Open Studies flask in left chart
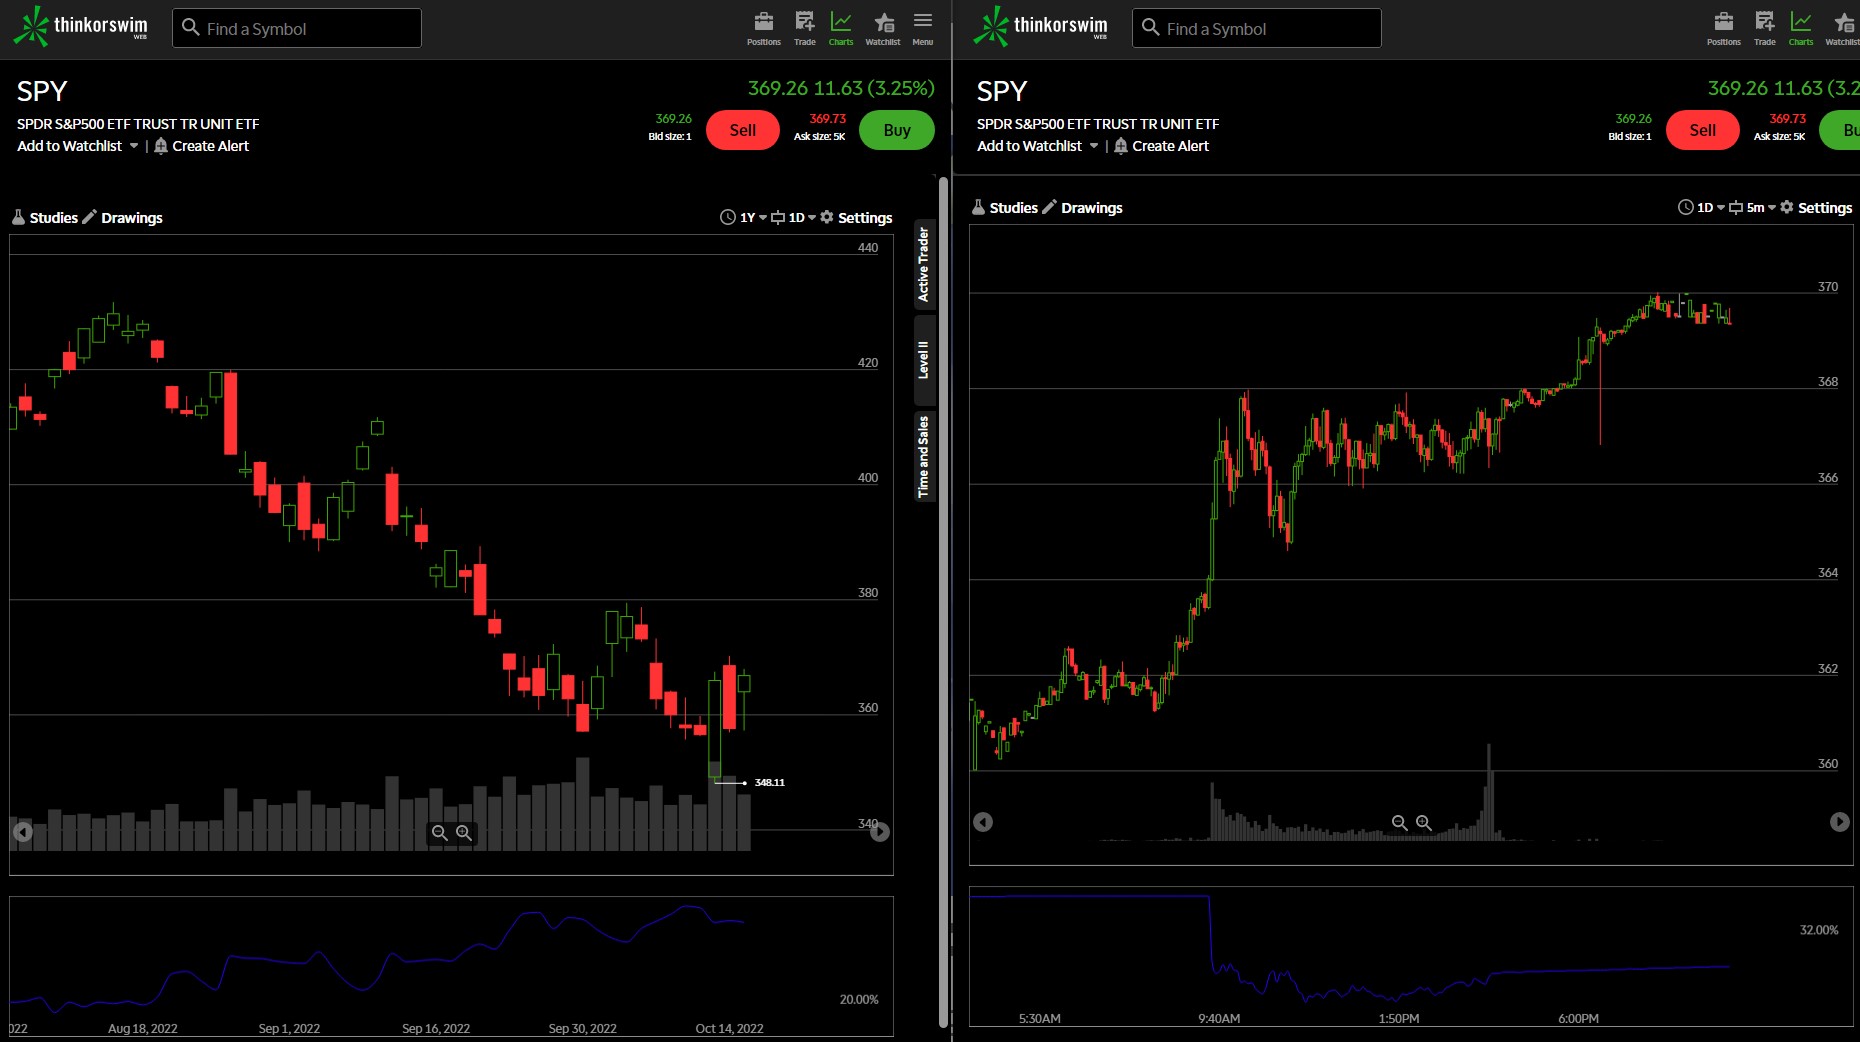This screenshot has height=1042, width=1860. pos(45,217)
